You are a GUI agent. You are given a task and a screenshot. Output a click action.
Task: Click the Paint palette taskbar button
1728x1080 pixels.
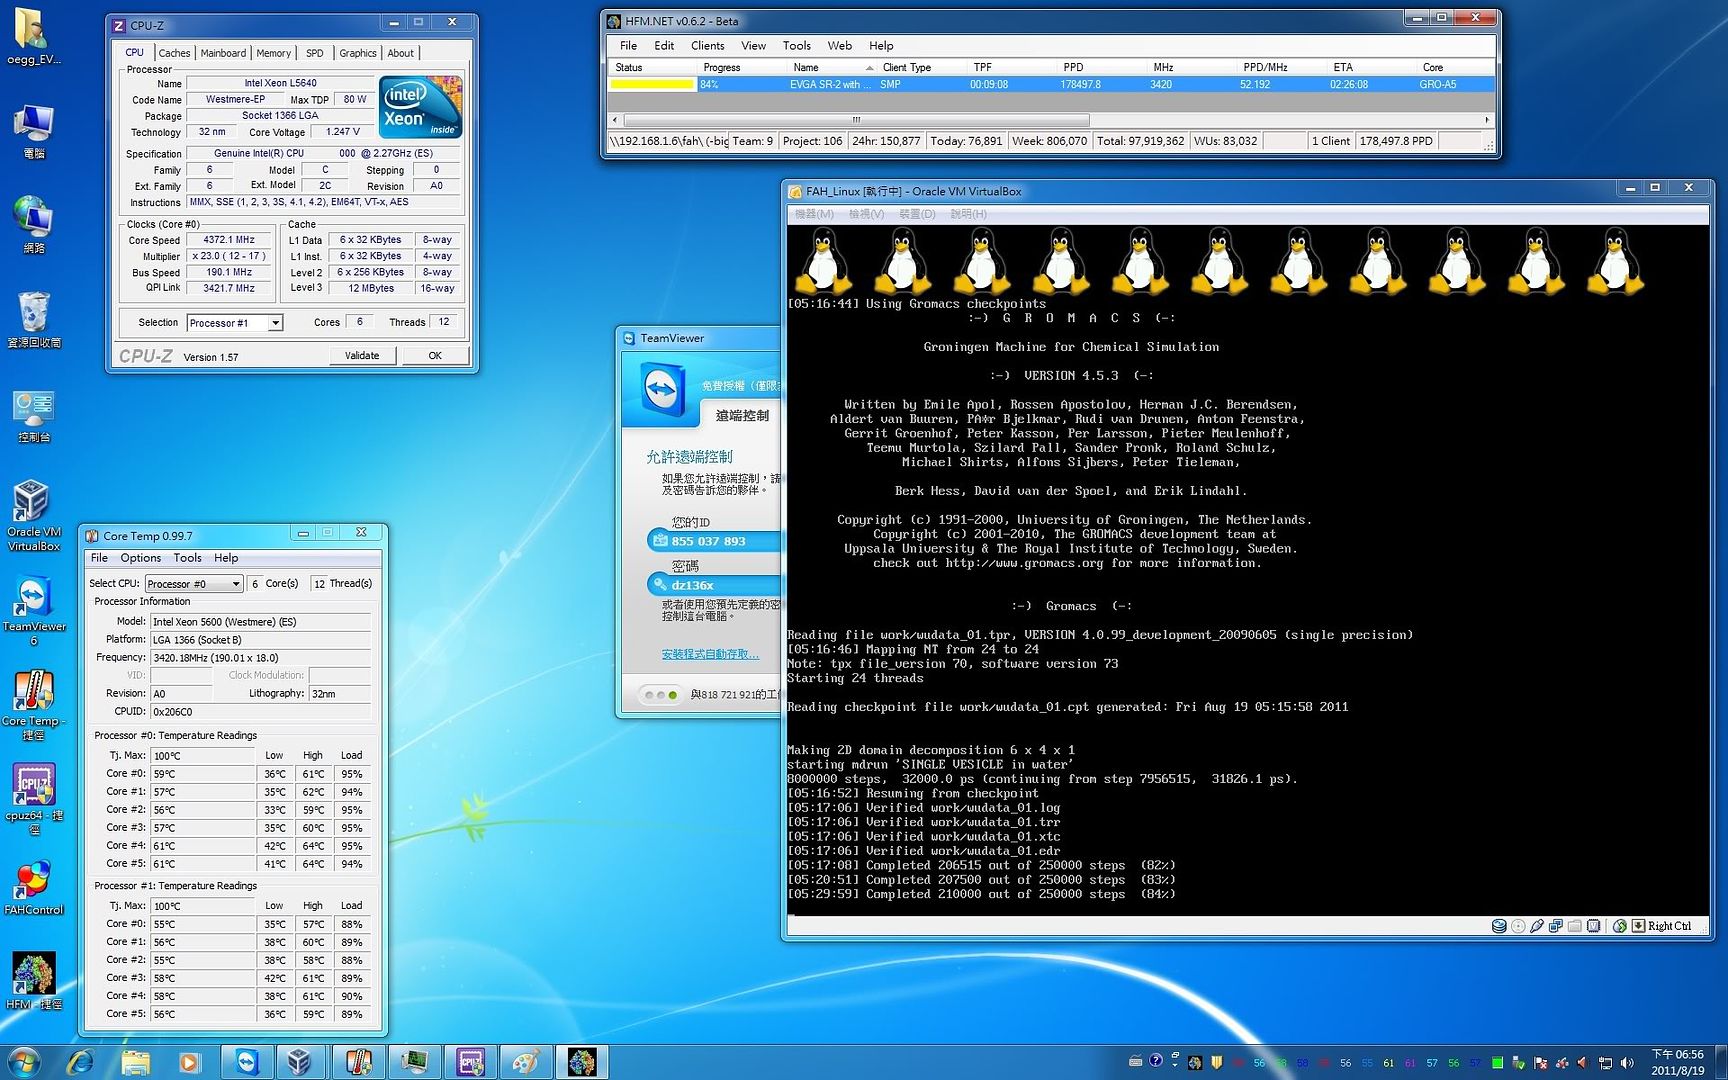[526, 1062]
